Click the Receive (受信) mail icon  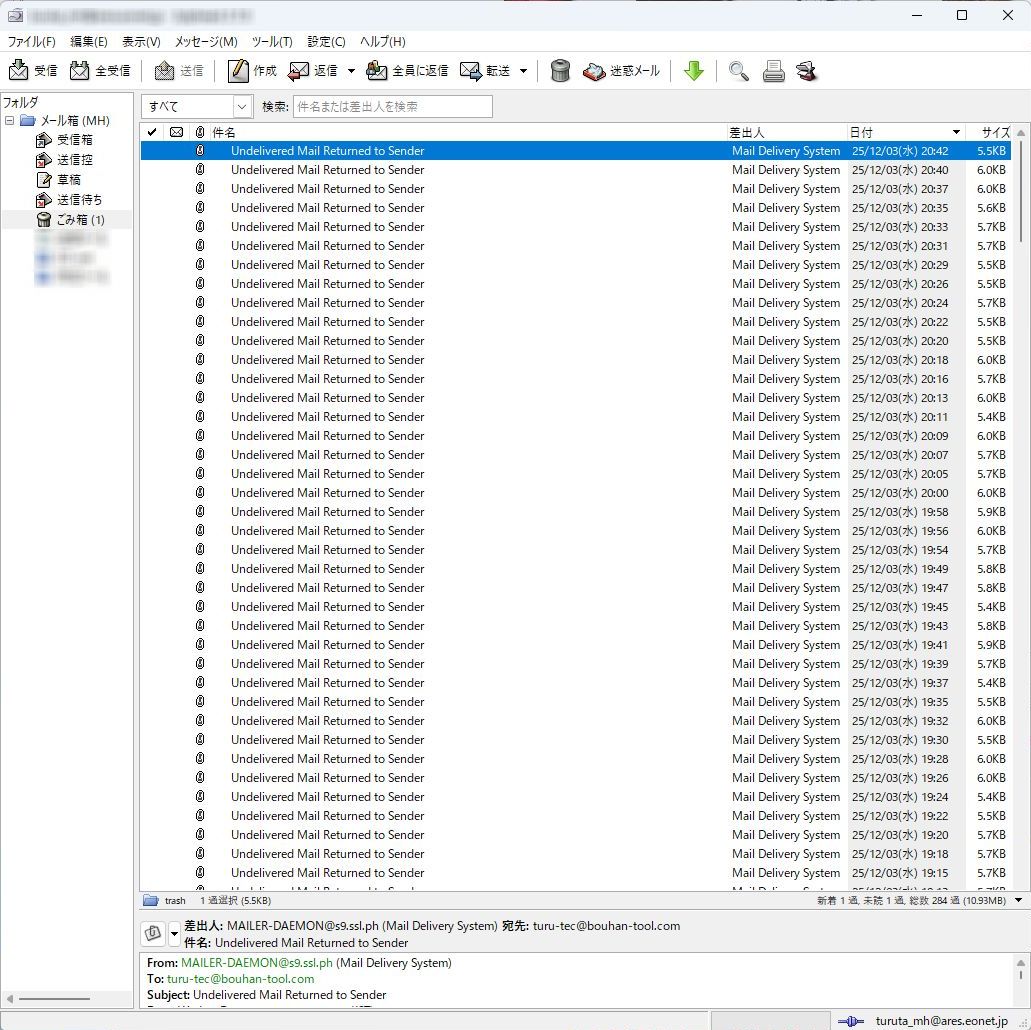tap(19, 71)
